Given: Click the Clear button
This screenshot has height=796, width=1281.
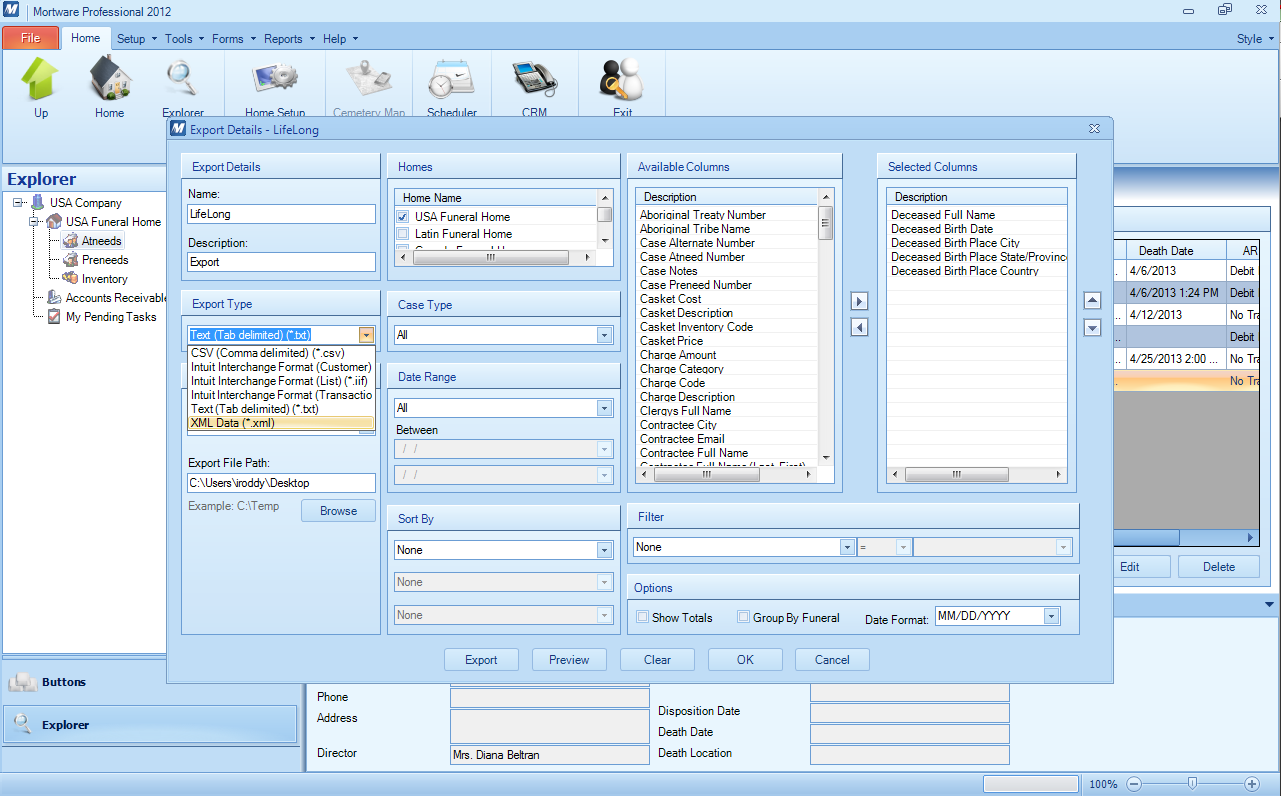Looking at the screenshot, I should pyautogui.click(x=657, y=660).
